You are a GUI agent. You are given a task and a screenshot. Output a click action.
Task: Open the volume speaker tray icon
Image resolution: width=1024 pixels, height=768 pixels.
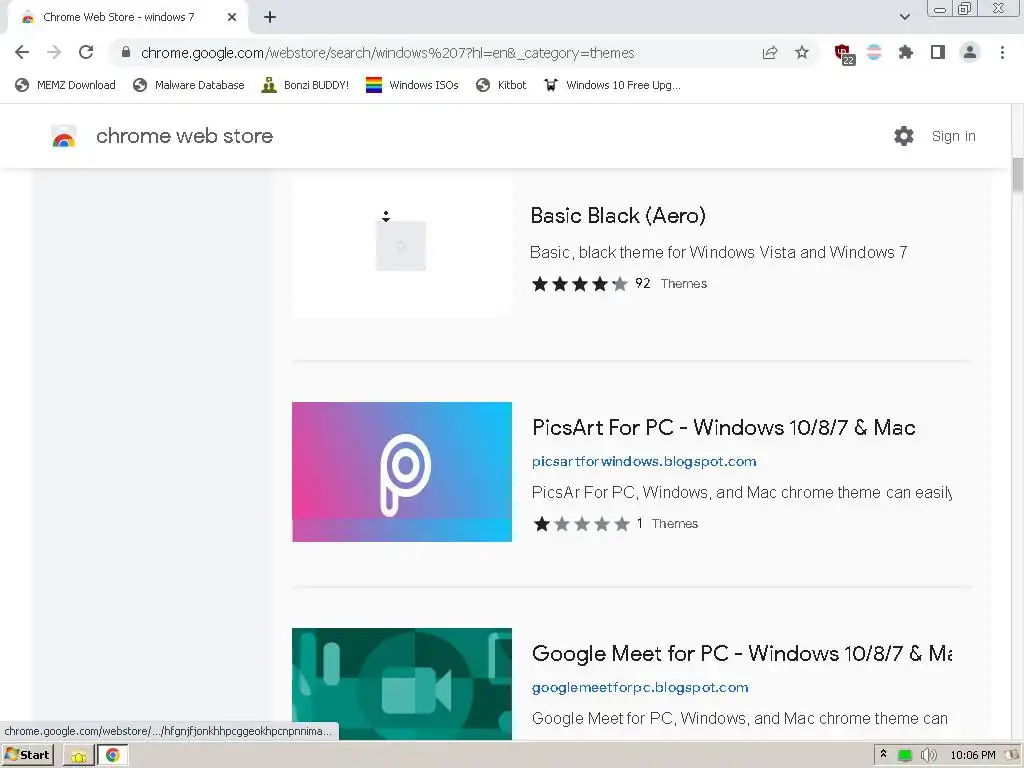928,756
